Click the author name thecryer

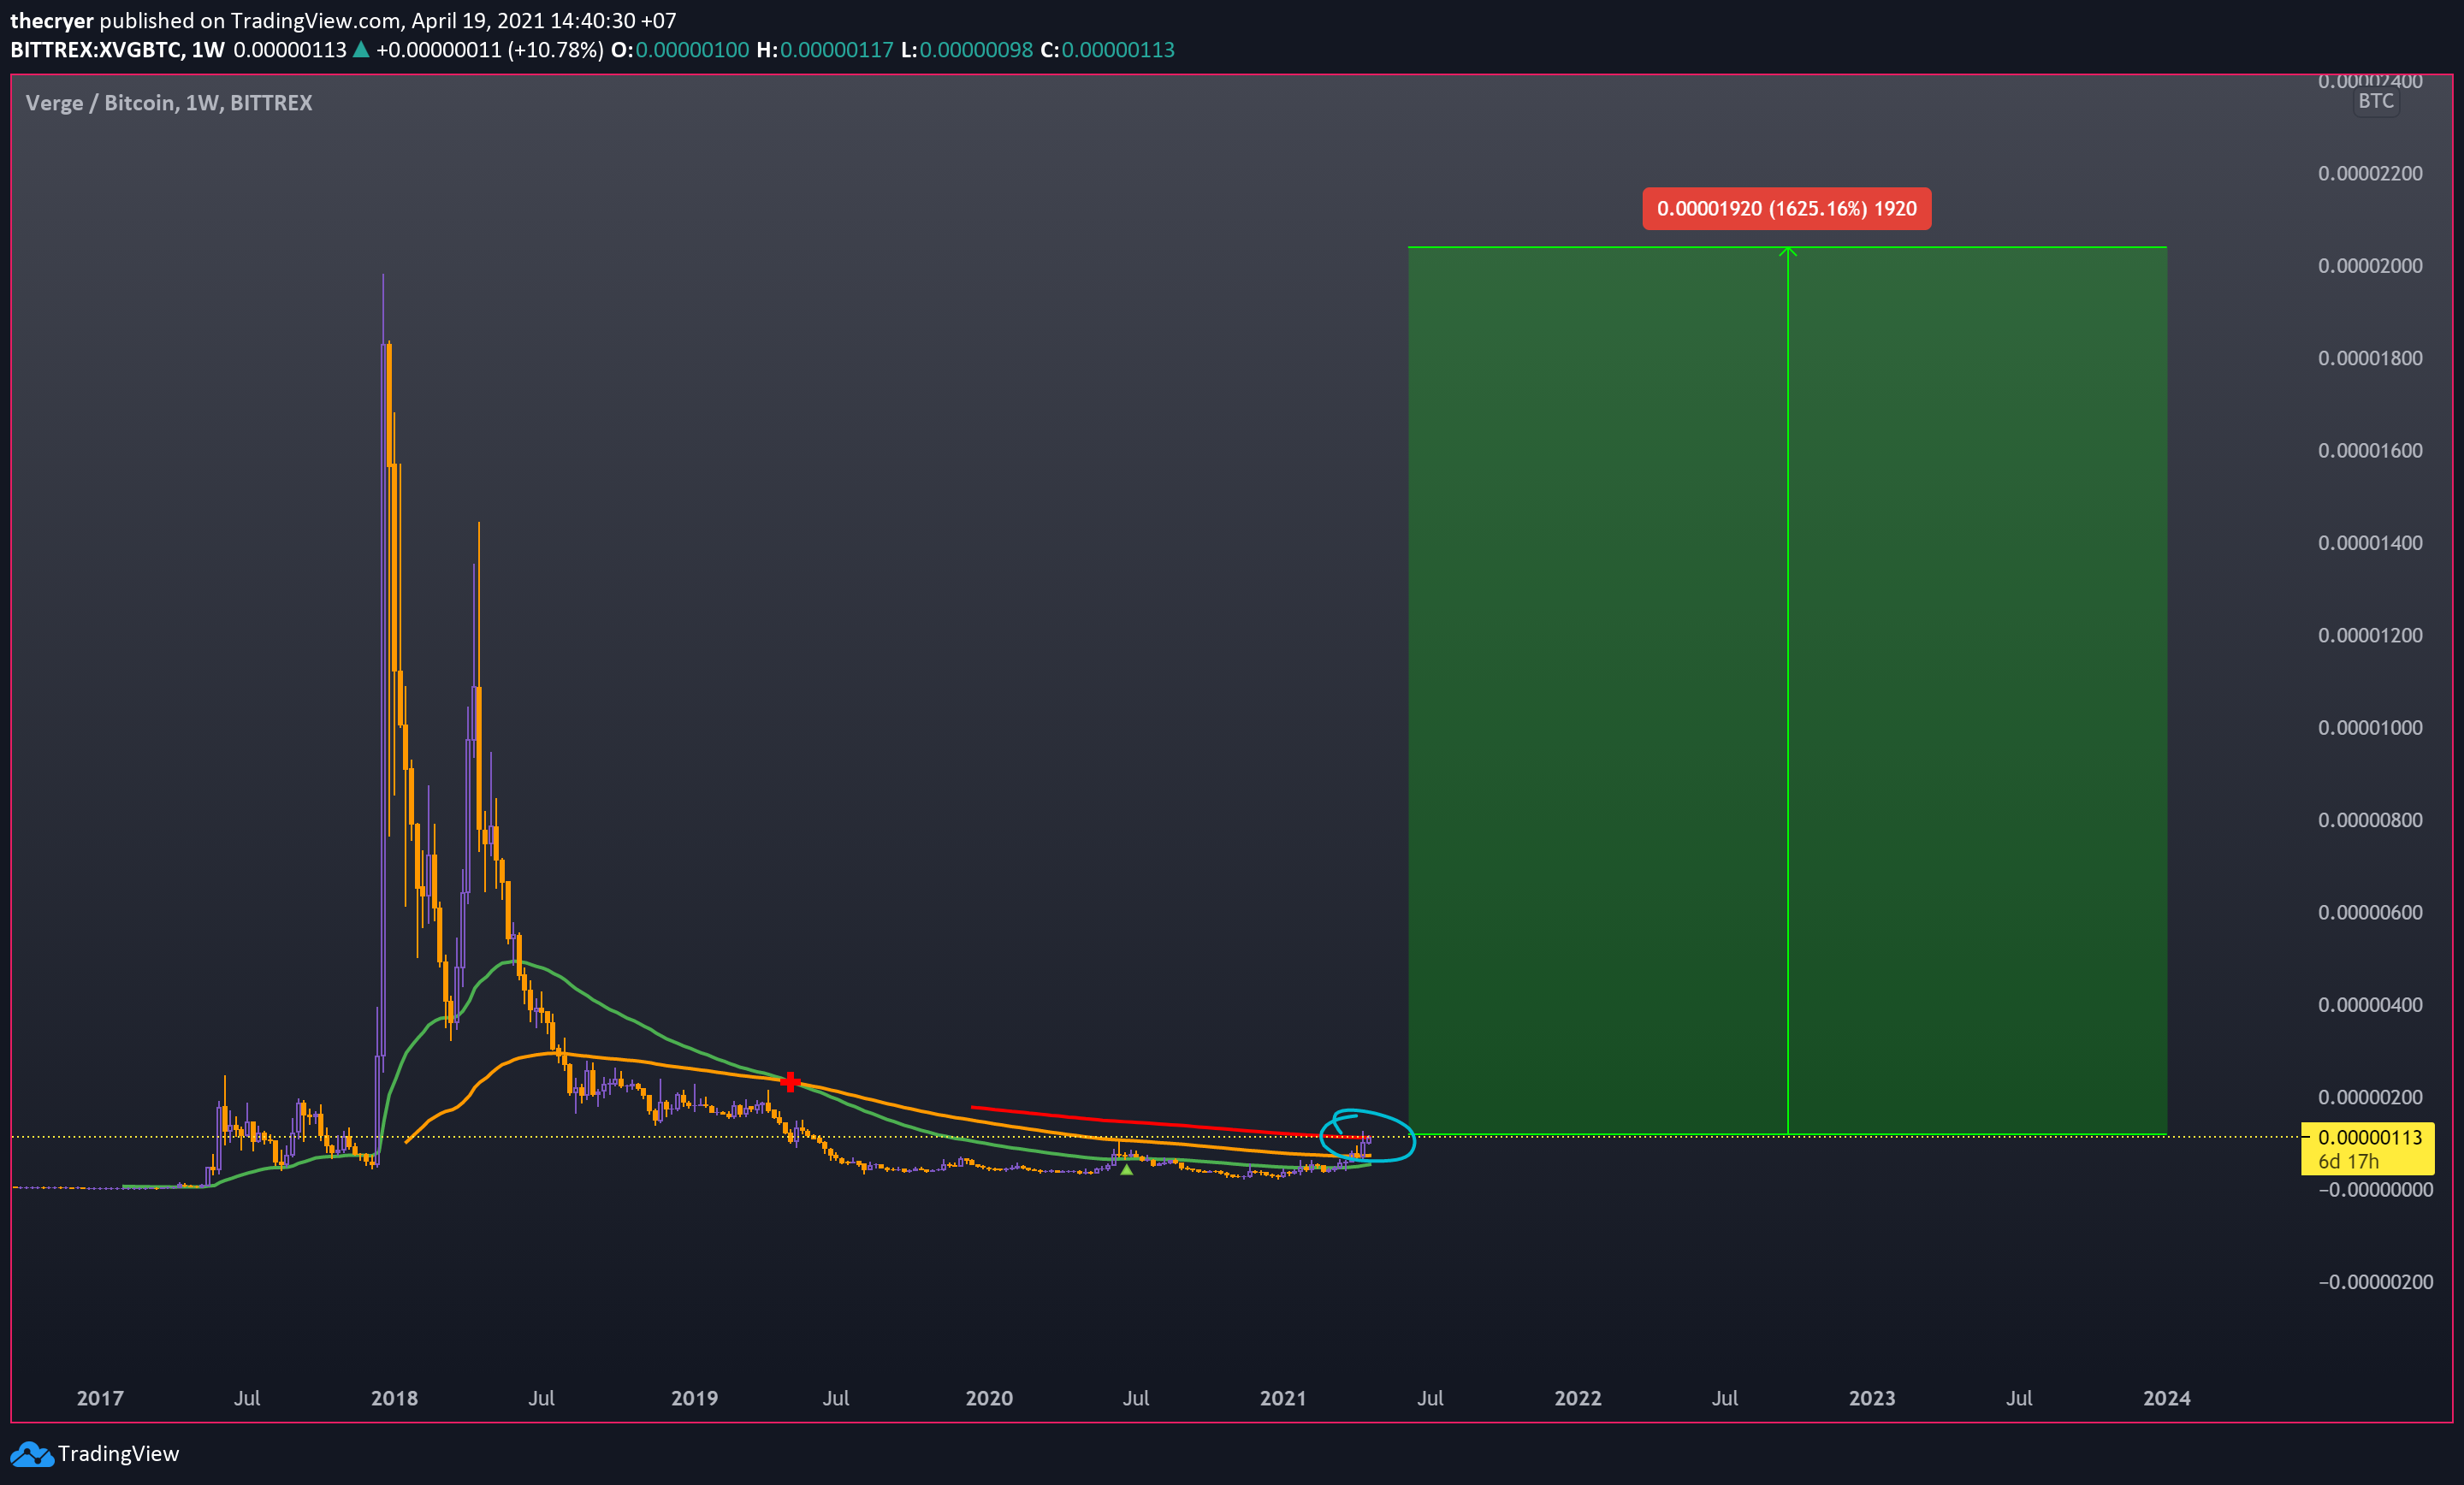click(51, 20)
